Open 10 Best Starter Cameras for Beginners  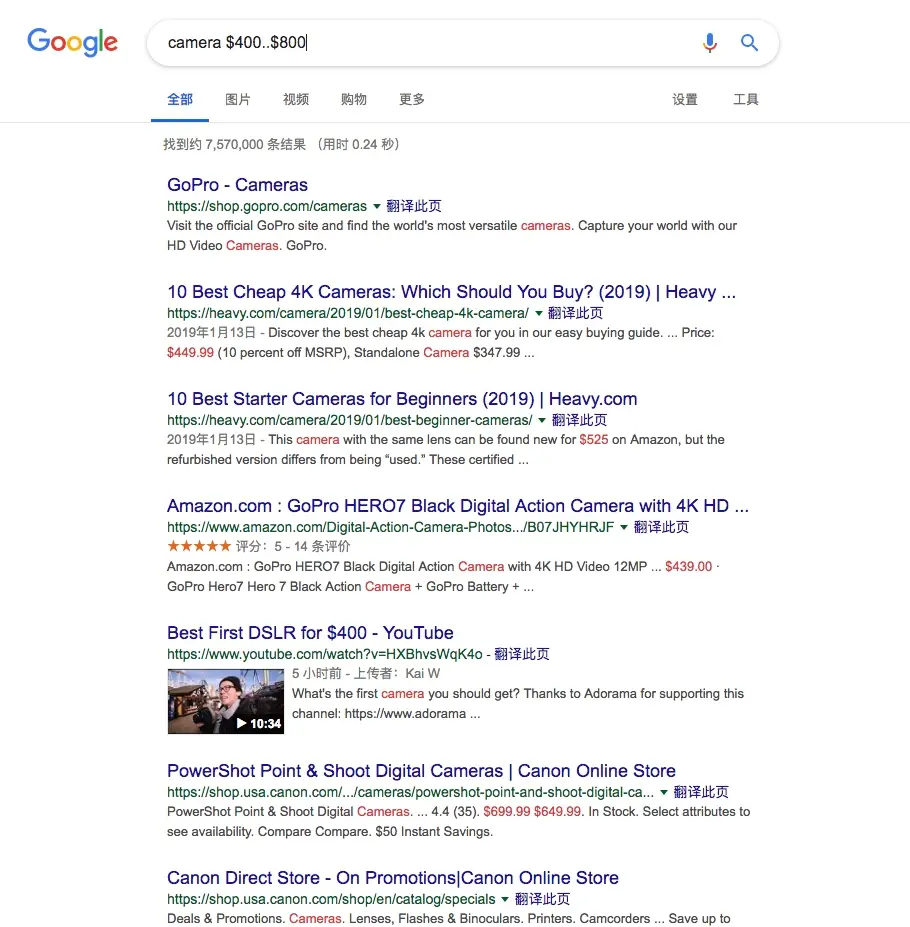[x=402, y=398]
